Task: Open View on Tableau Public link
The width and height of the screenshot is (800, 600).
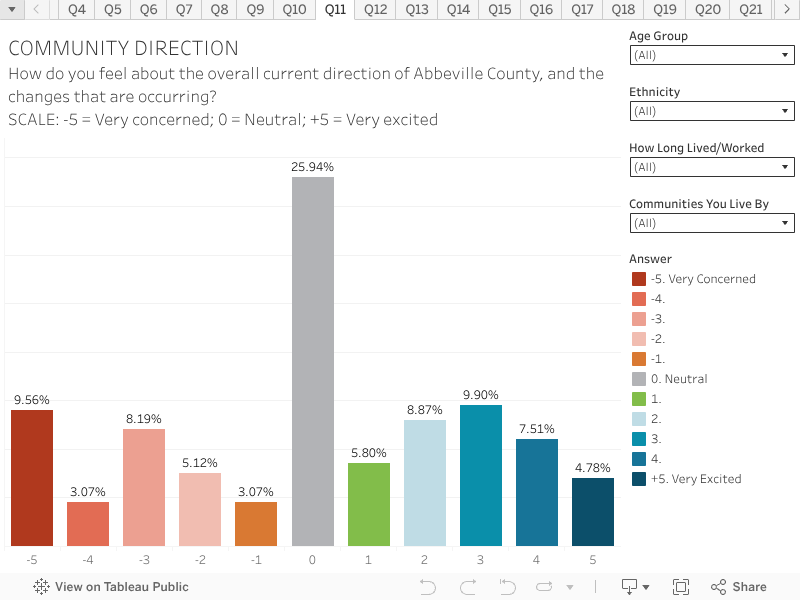Action: (x=111, y=587)
